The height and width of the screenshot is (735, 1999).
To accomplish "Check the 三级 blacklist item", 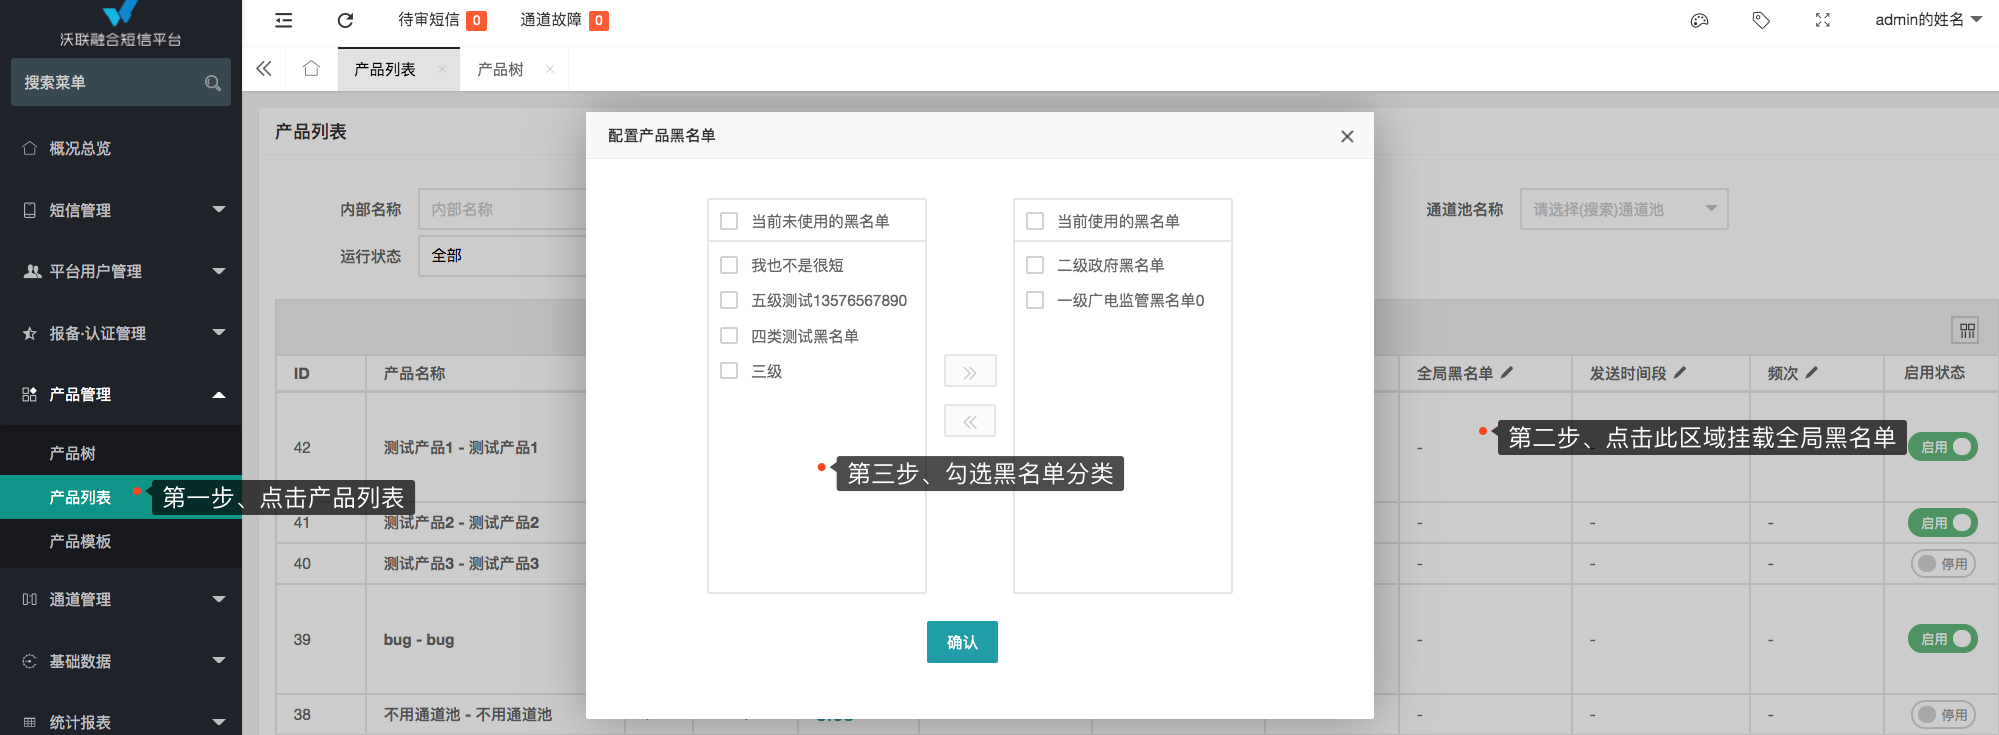I will (729, 371).
